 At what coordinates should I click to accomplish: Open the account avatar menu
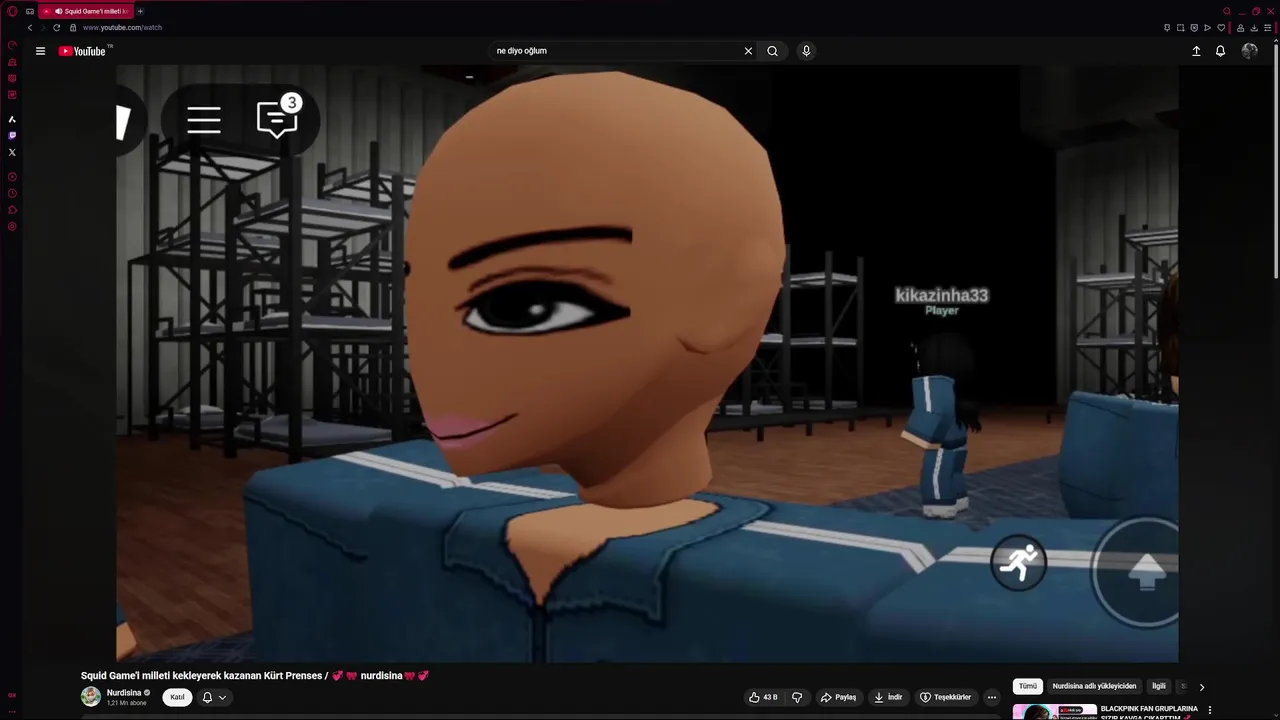(x=1249, y=51)
